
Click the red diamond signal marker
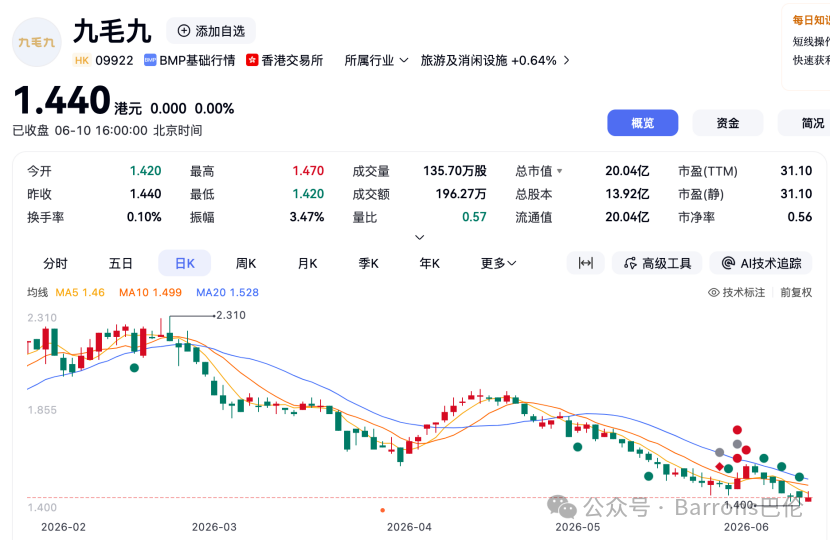(x=719, y=466)
